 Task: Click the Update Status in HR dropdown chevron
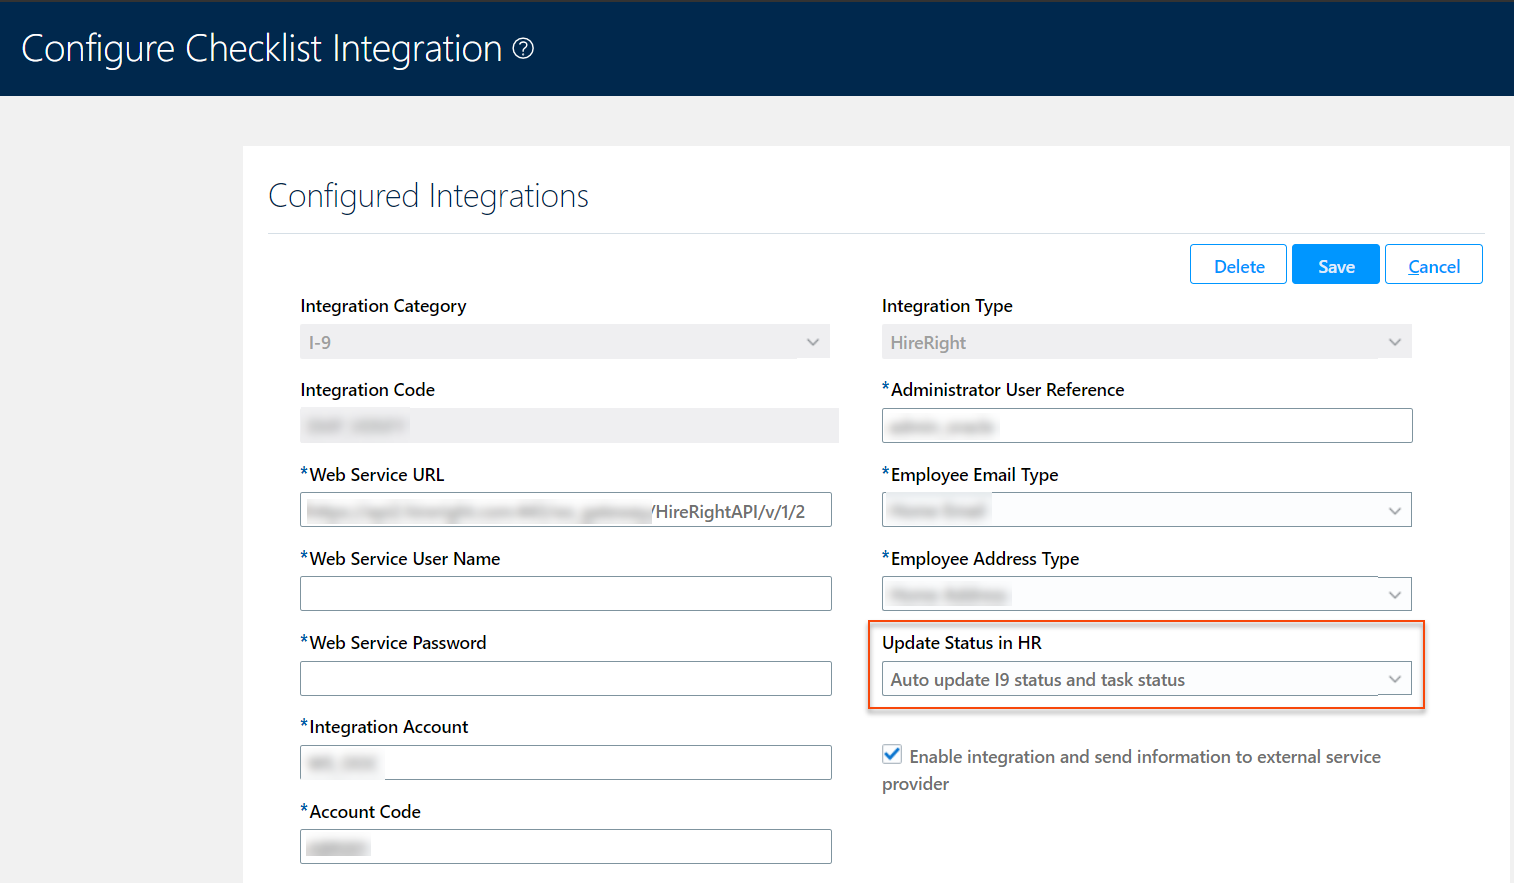(1395, 679)
